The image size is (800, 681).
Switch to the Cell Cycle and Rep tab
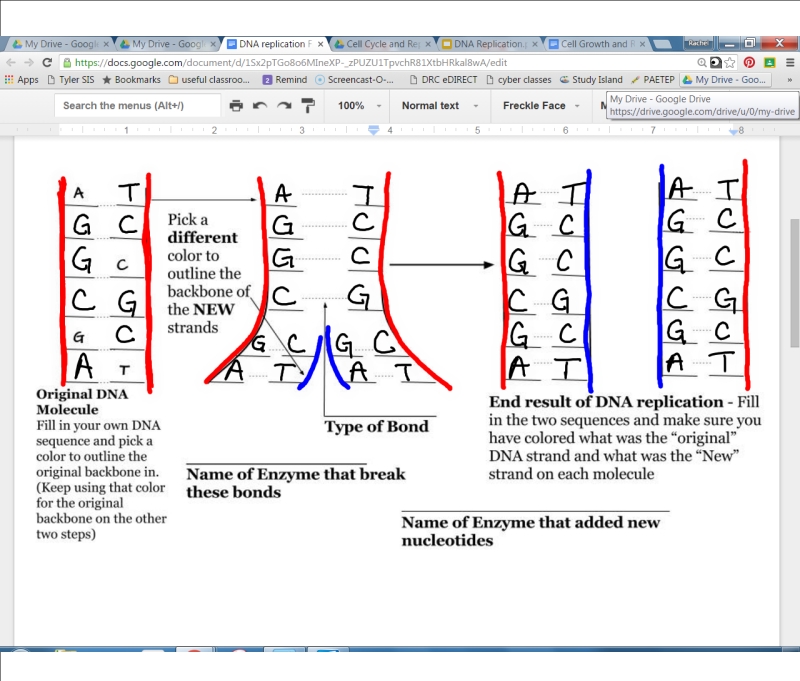click(x=382, y=44)
